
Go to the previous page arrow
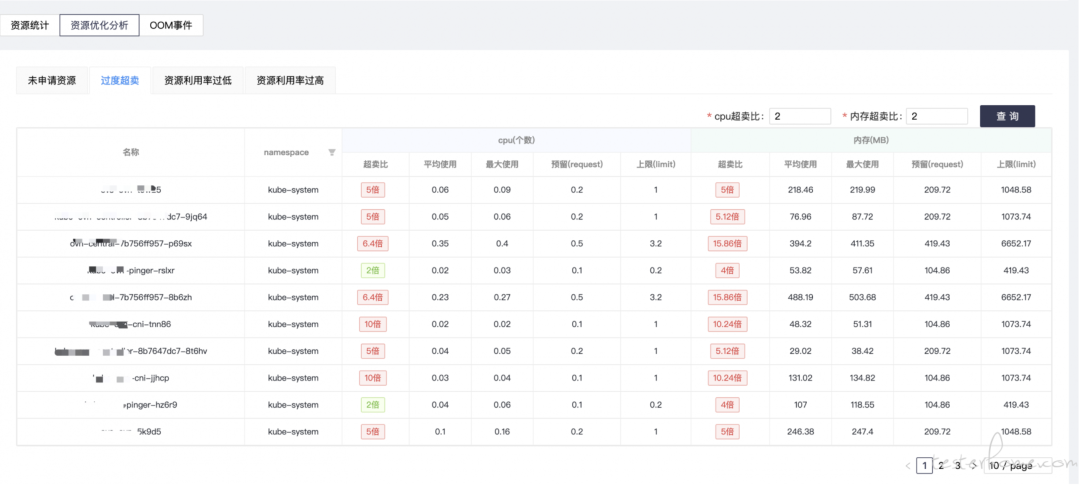click(908, 466)
